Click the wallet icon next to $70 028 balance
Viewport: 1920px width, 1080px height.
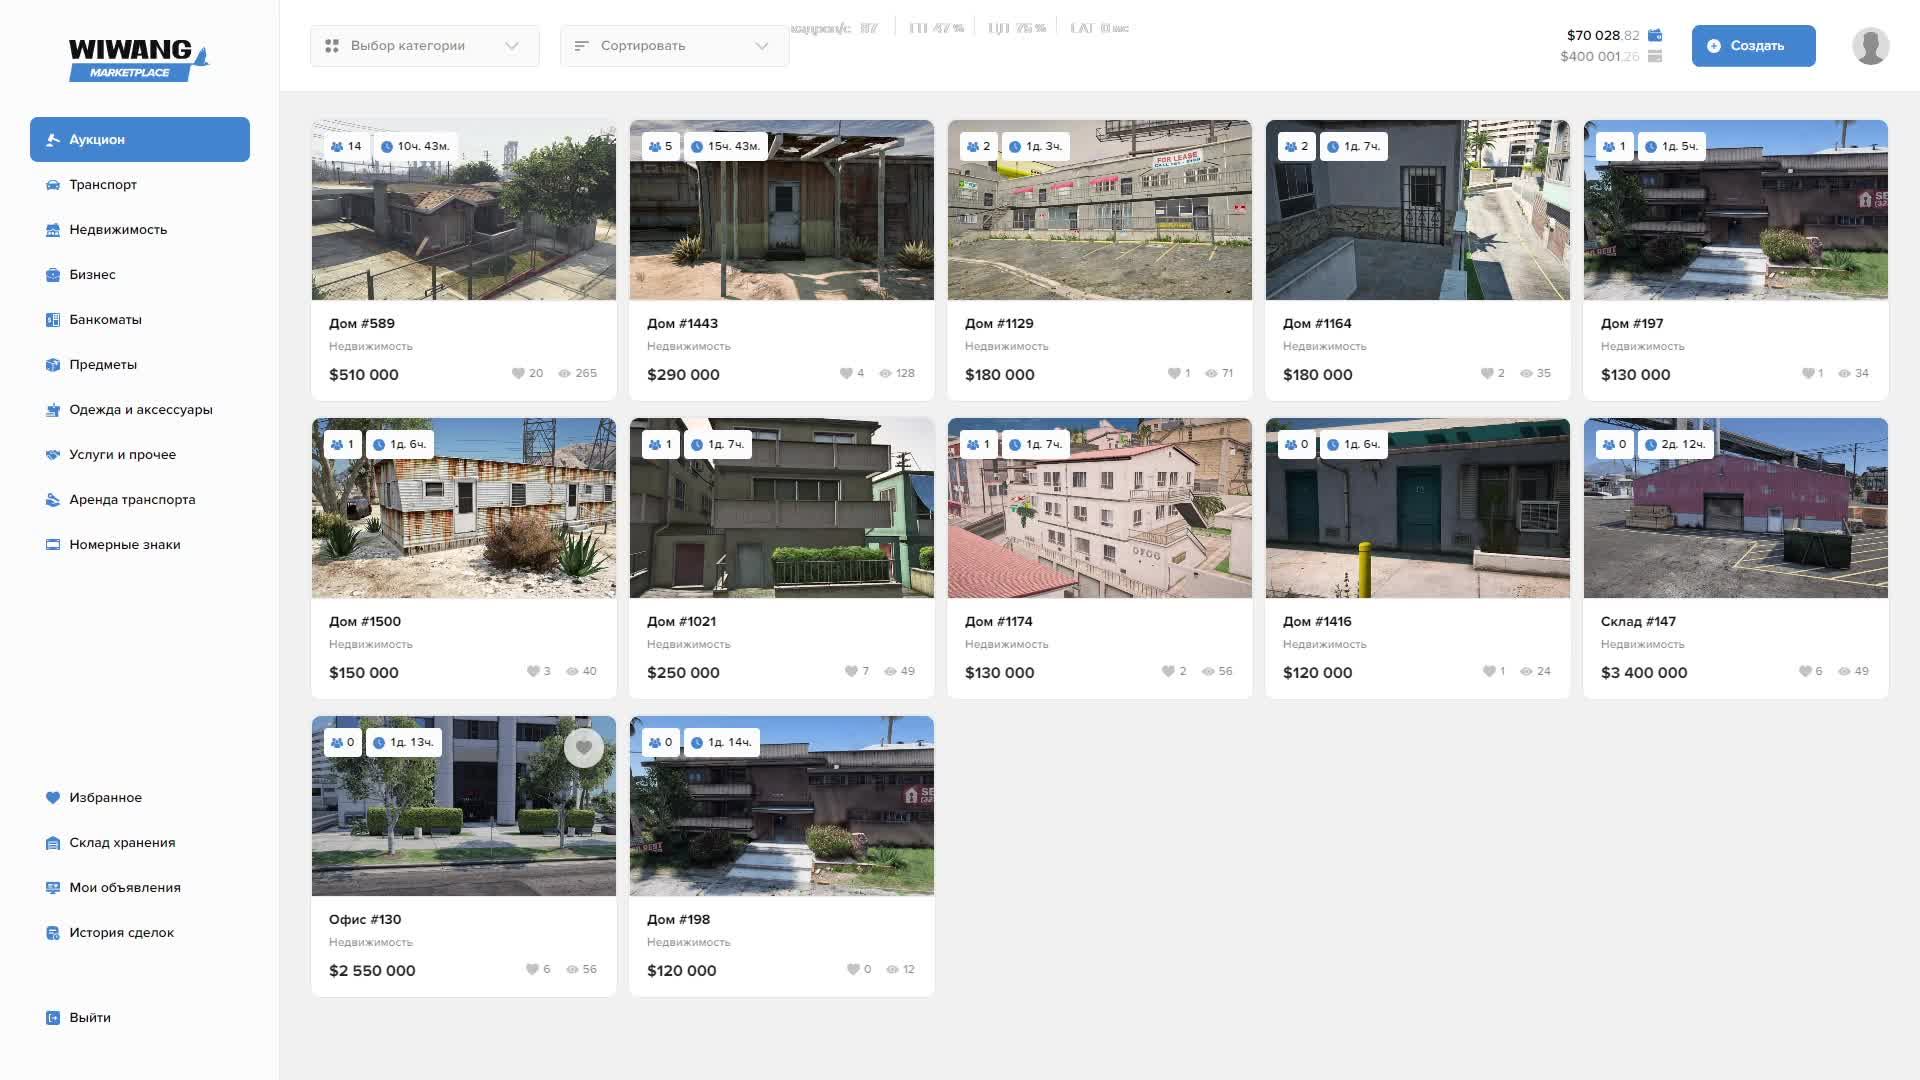tap(1655, 35)
